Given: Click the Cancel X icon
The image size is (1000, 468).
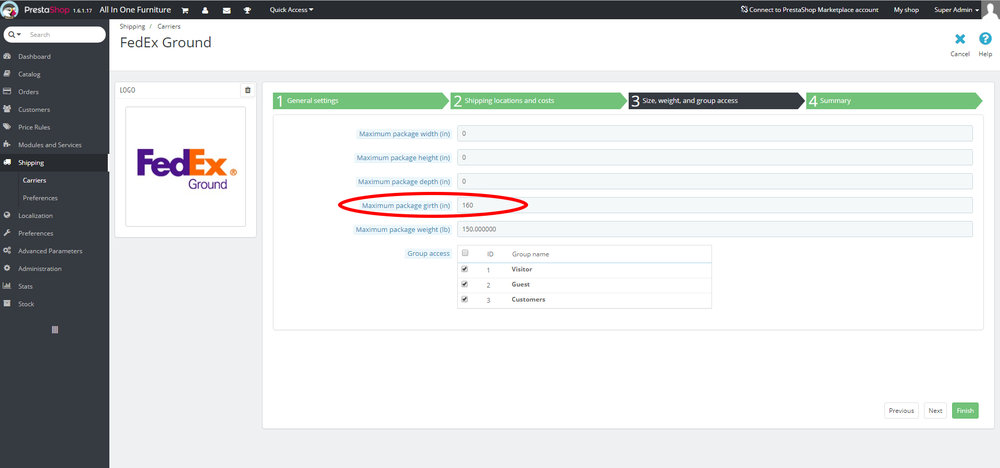Looking at the screenshot, I should [x=960, y=39].
